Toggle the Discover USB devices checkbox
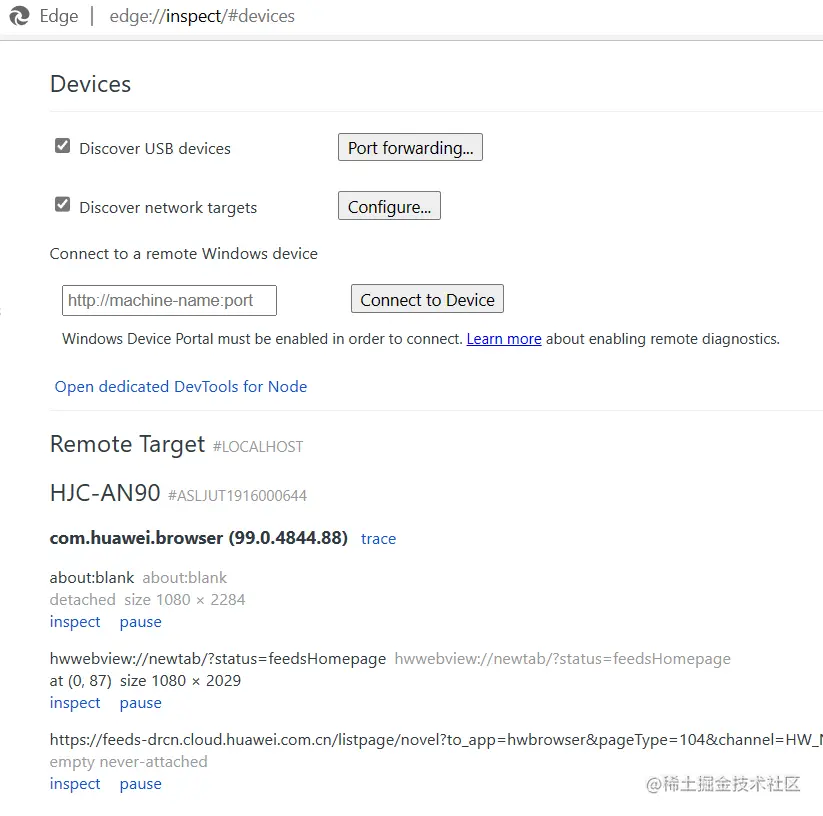Image resolution: width=823 pixels, height=816 pixels. pyautogui.click(x=62, y=146)
